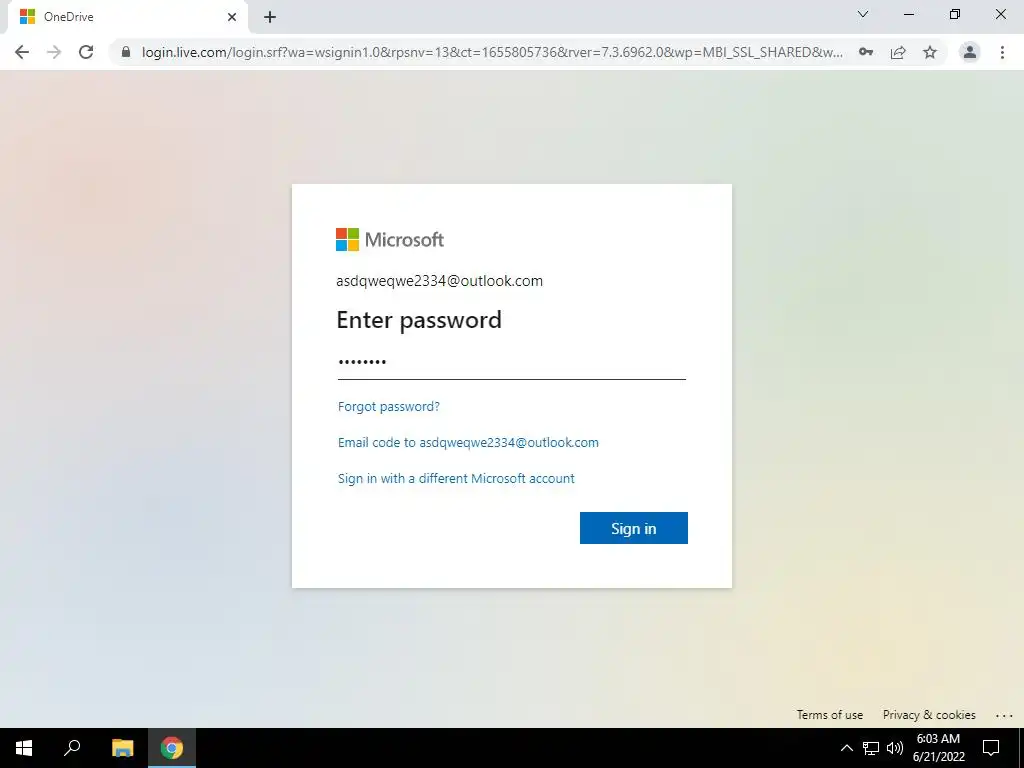View site security lock info
1024x768 pixels.
point(126,52)
